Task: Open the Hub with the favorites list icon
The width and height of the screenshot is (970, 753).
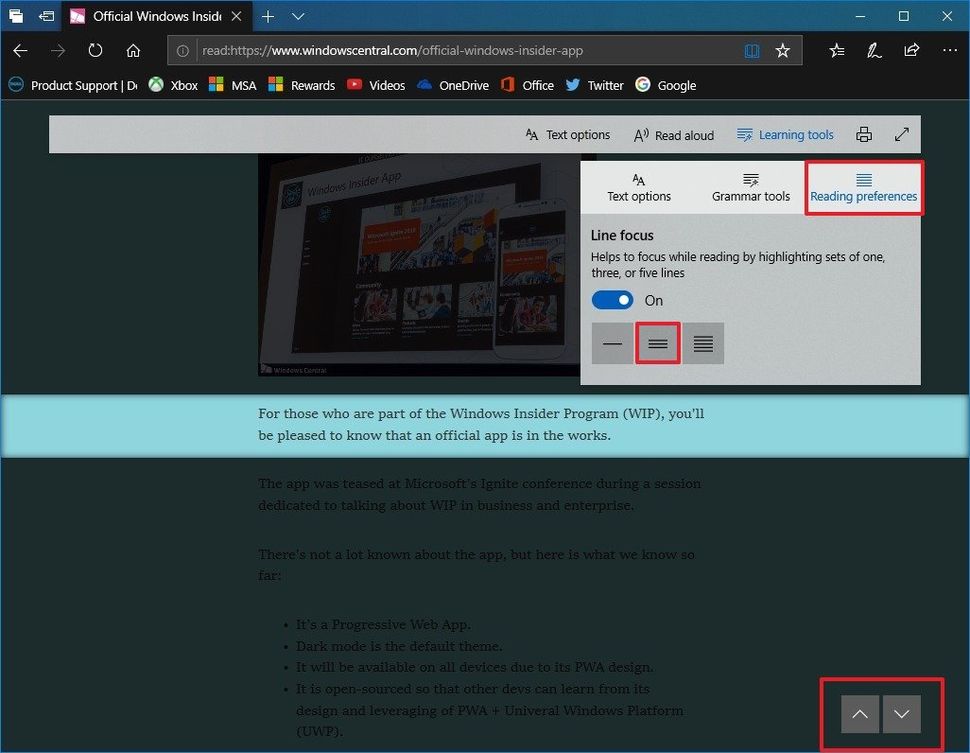Action: 836,50
